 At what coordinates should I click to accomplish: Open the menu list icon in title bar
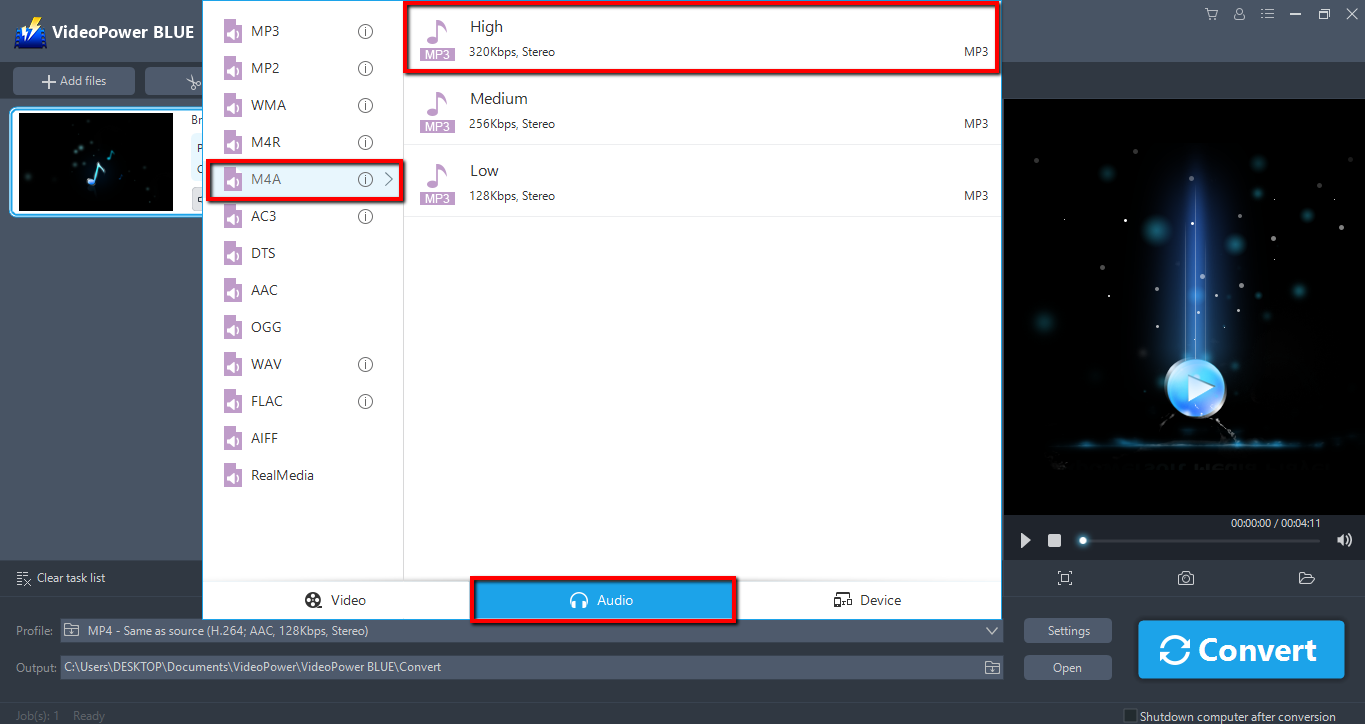[x=1268, y=14]
